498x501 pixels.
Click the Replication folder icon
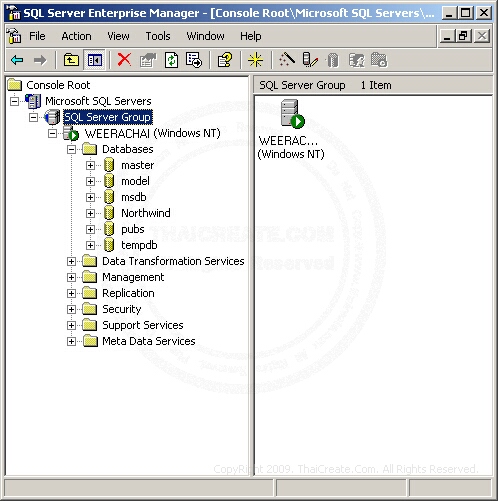[90, 293]
